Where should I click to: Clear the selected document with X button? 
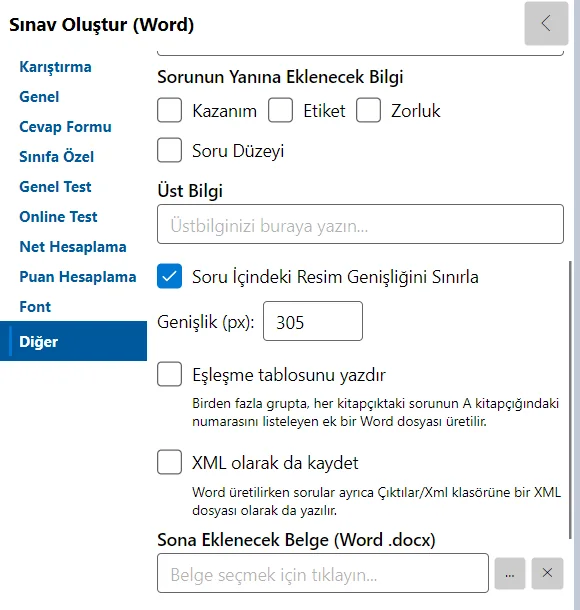[x=547, y=573]
